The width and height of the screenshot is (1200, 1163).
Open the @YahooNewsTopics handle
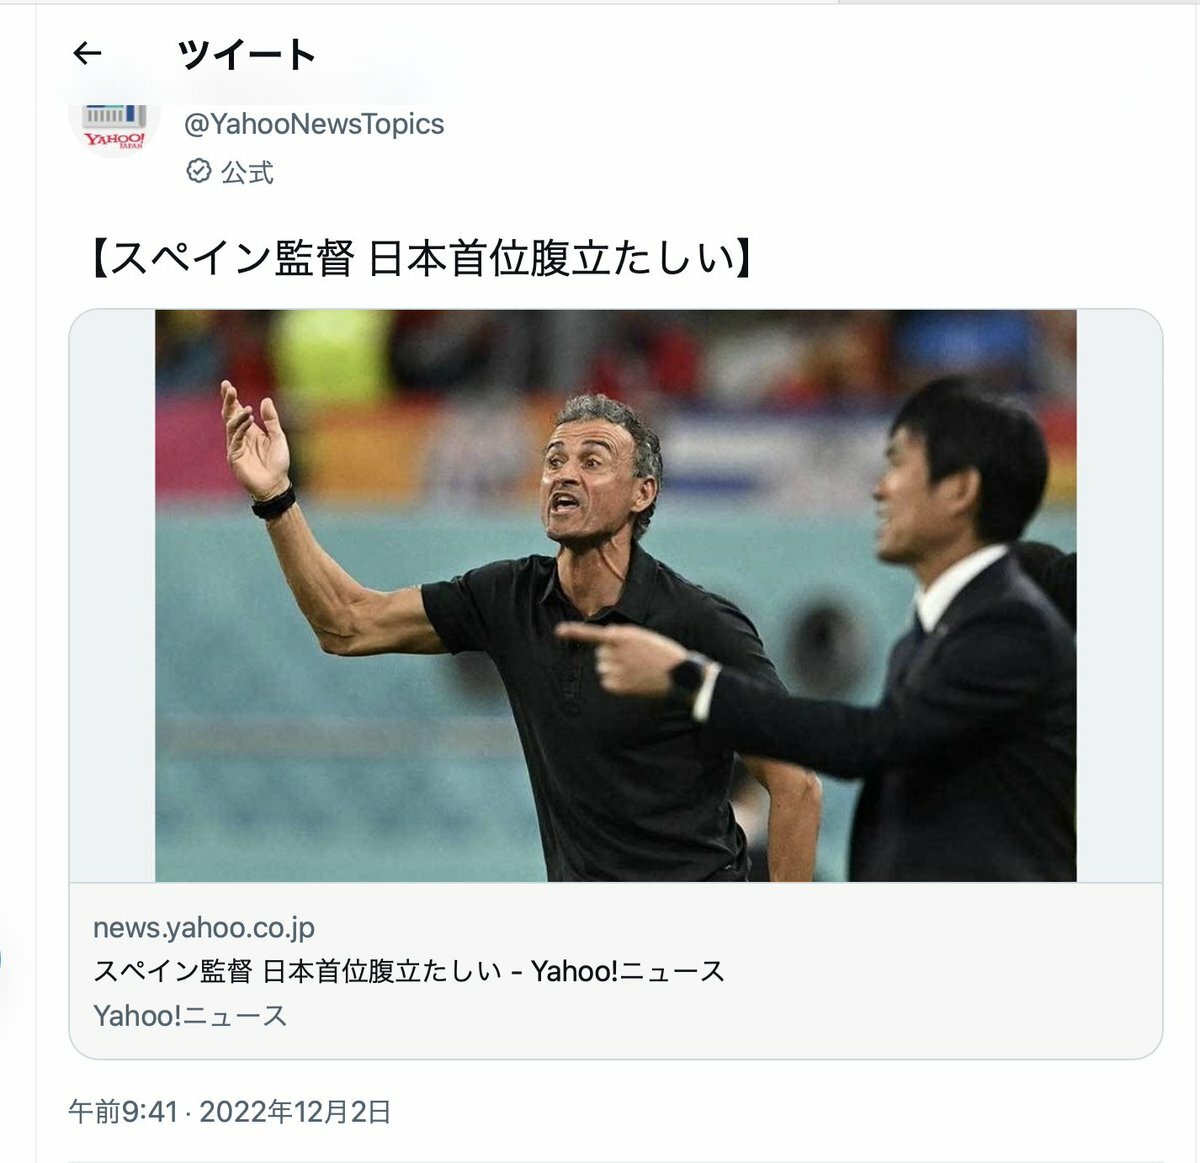pyautogui.click(x=314, y=124)
